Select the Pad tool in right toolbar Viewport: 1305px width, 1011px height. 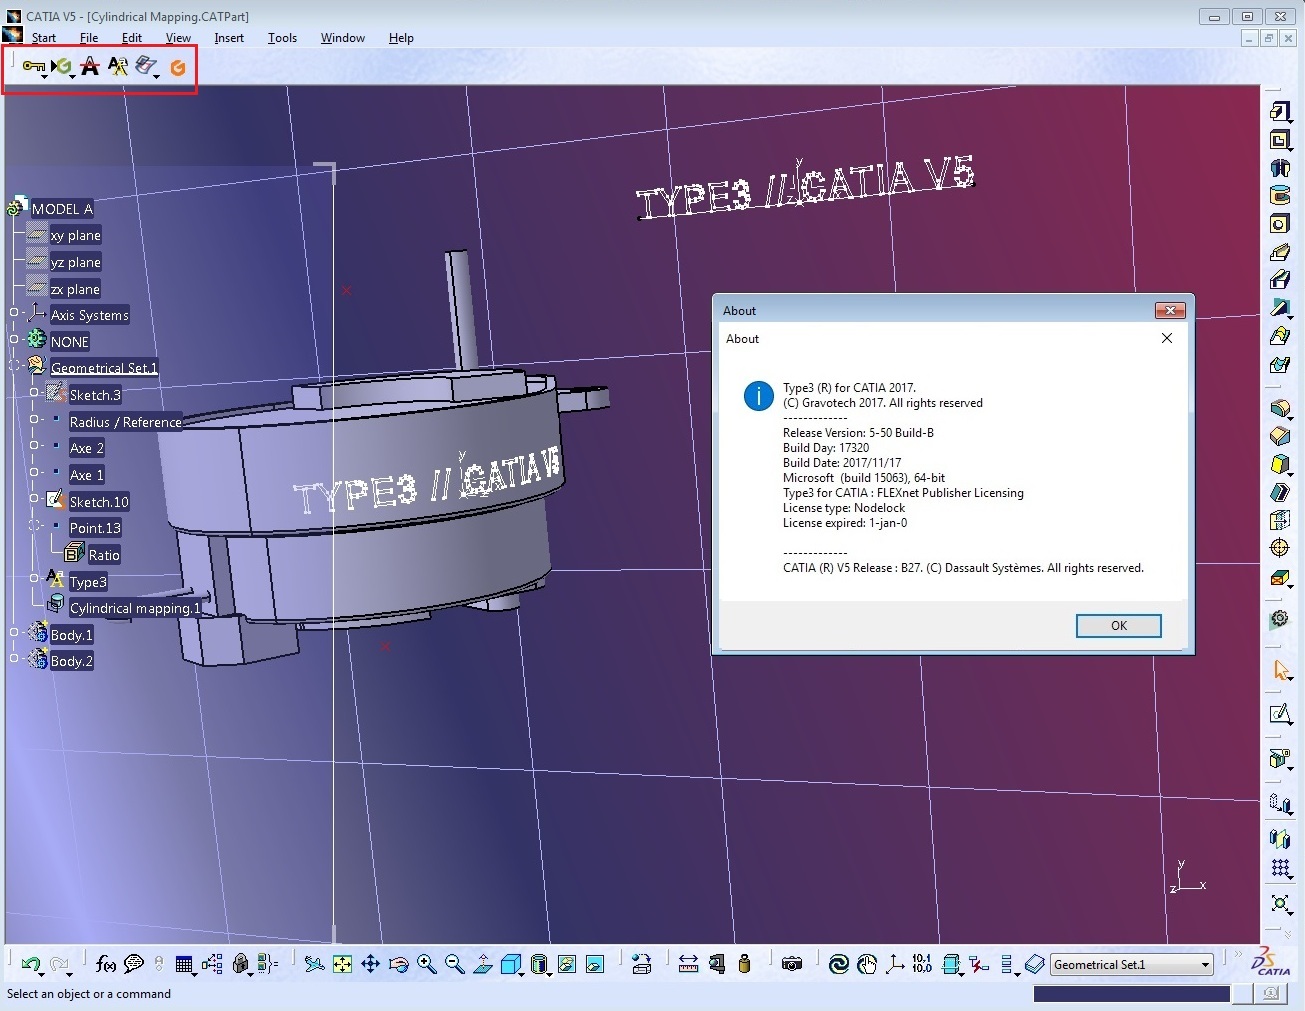coord(1280,112)
